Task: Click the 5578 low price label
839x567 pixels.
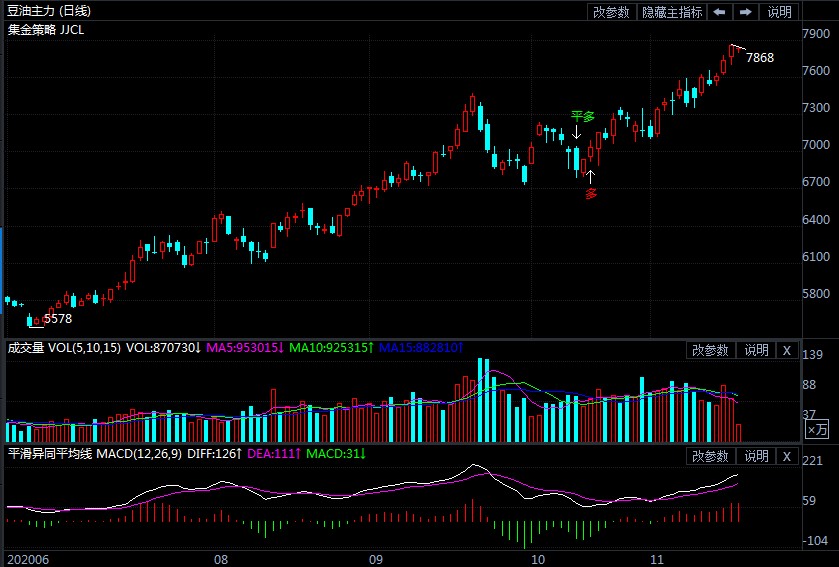Action: [57, 319]
